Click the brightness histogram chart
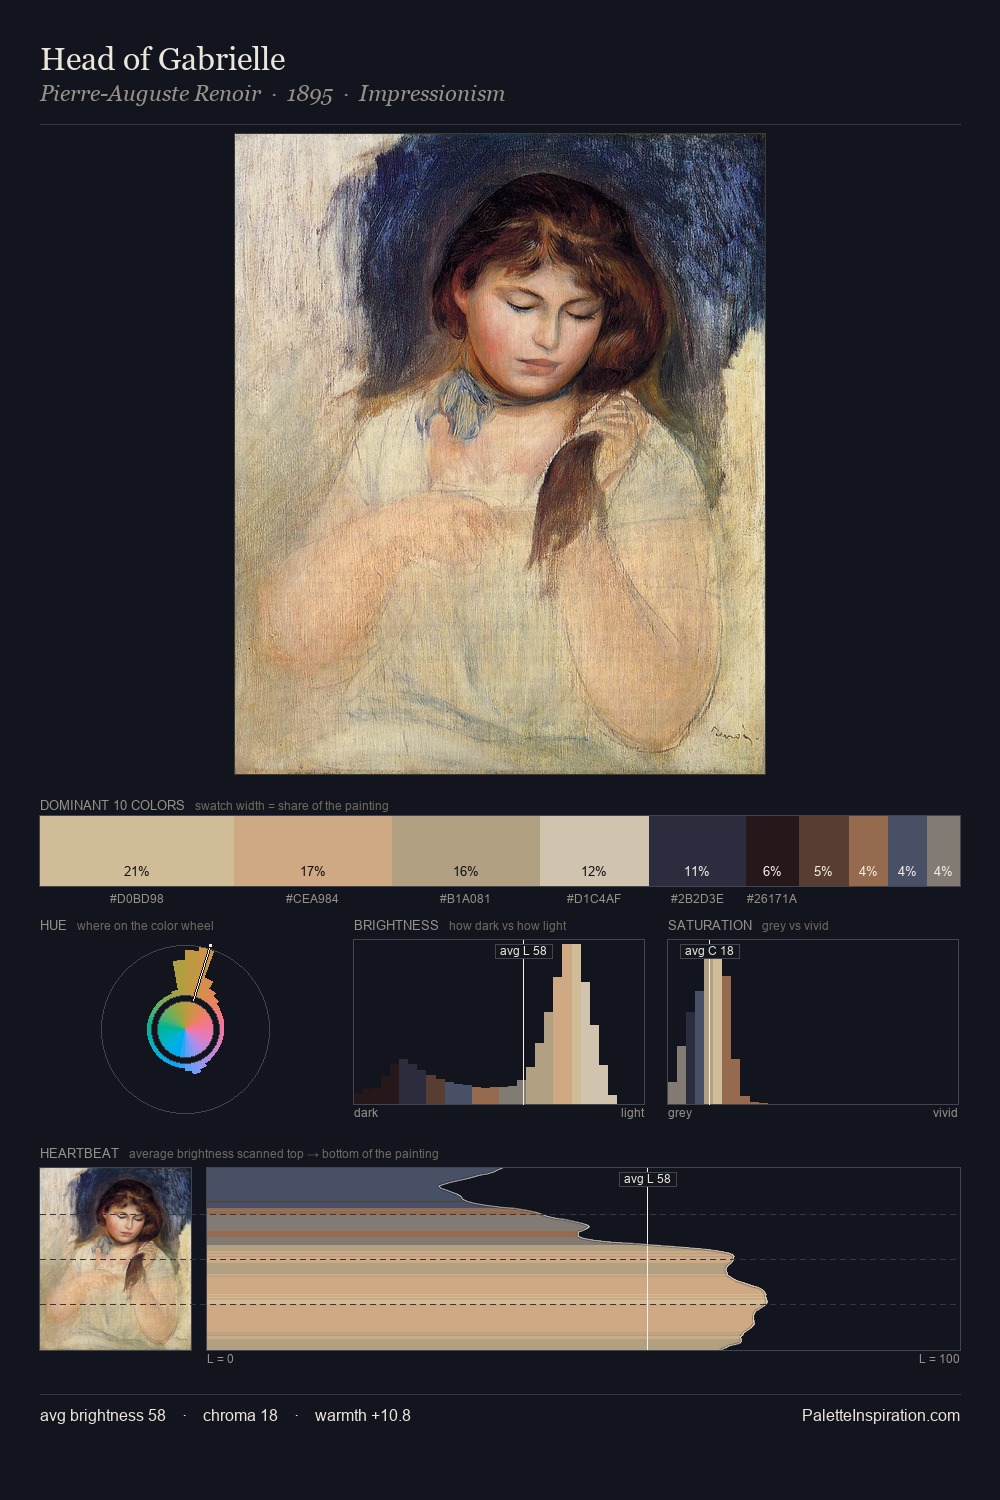The width and height of the screenshot is (1000, 1500). click(x=499, y=1022)
